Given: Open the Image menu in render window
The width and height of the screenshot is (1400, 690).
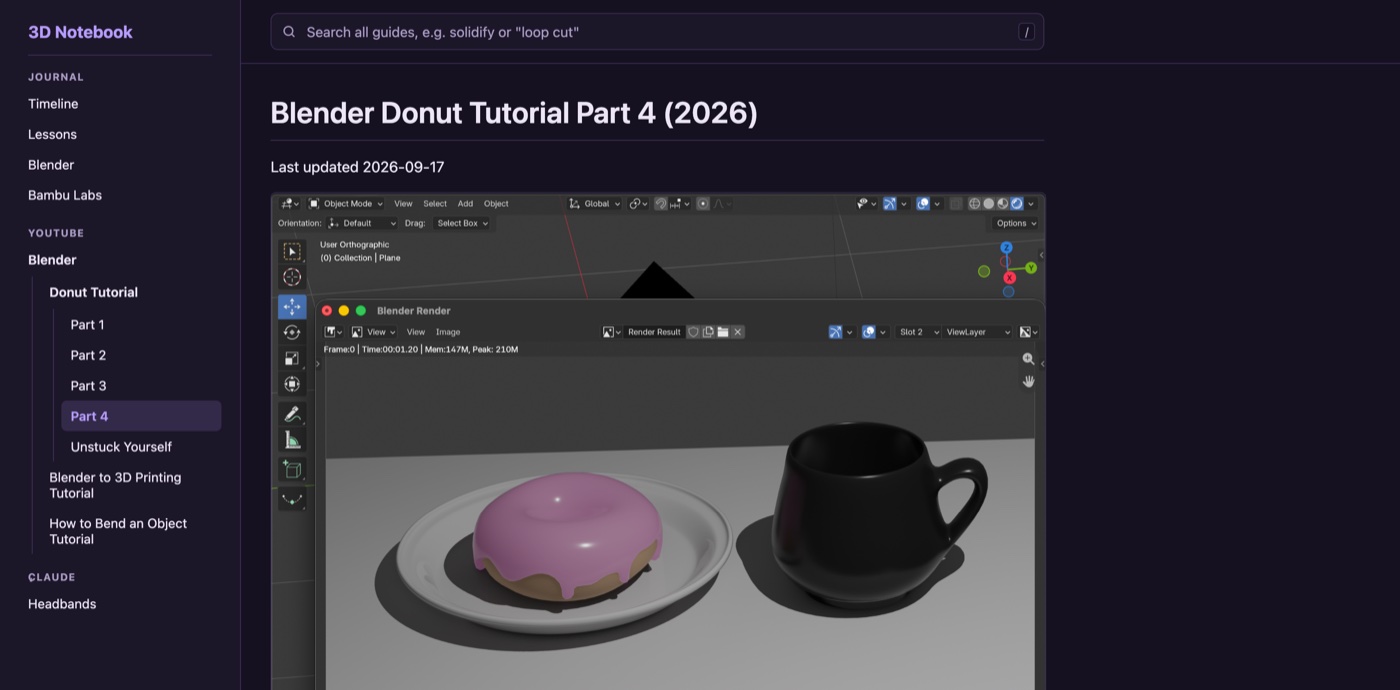Looking at the screenshot, I should click(448, 332).
